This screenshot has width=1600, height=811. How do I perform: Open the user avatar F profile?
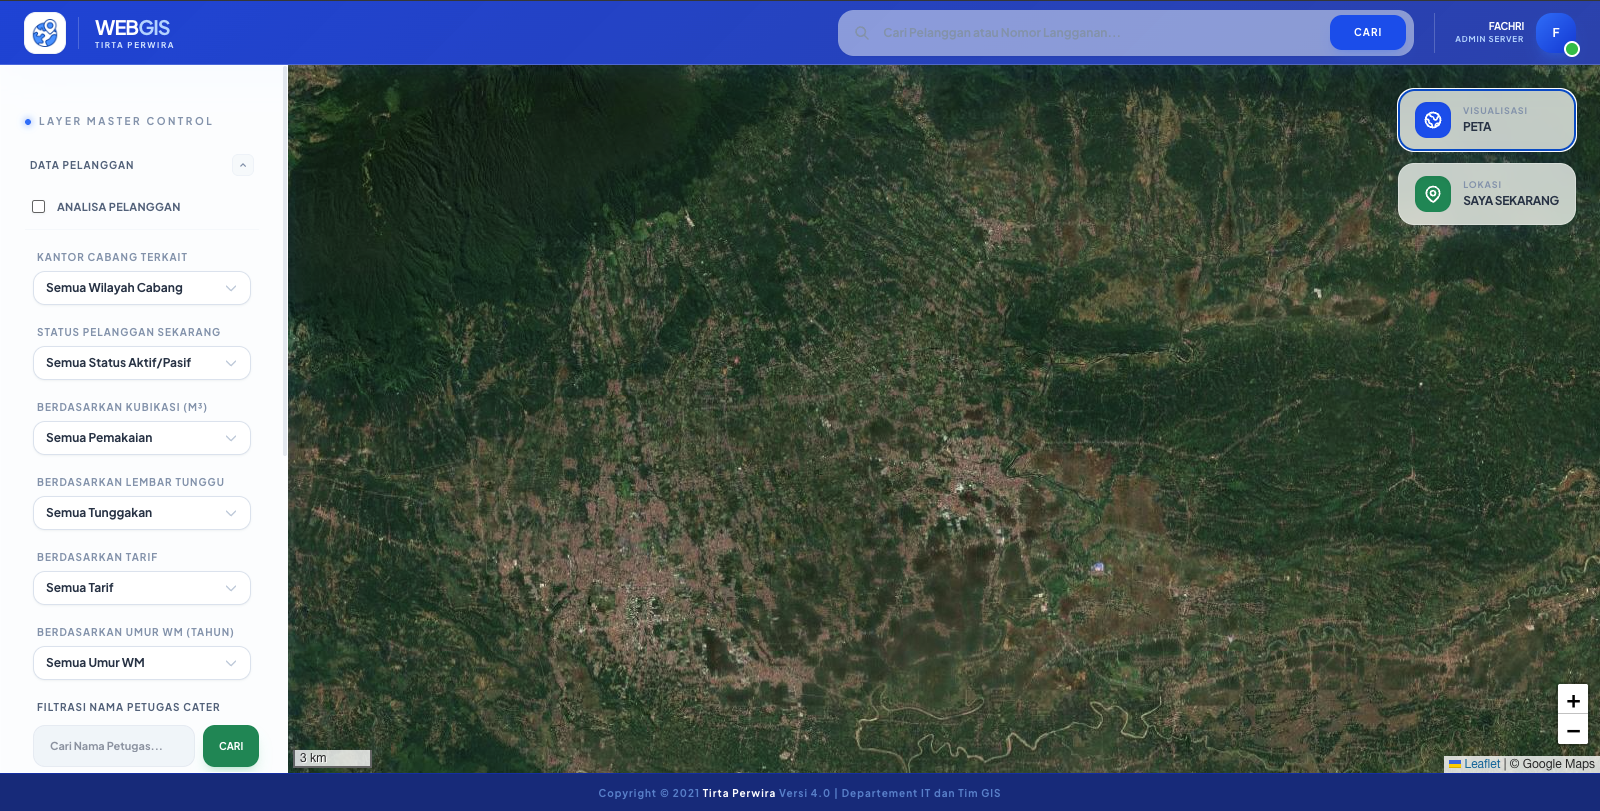[1556, 33]
